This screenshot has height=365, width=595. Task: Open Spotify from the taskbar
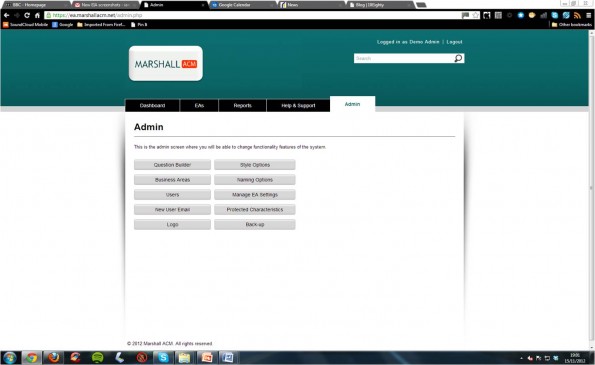click(x=98, y=357)
